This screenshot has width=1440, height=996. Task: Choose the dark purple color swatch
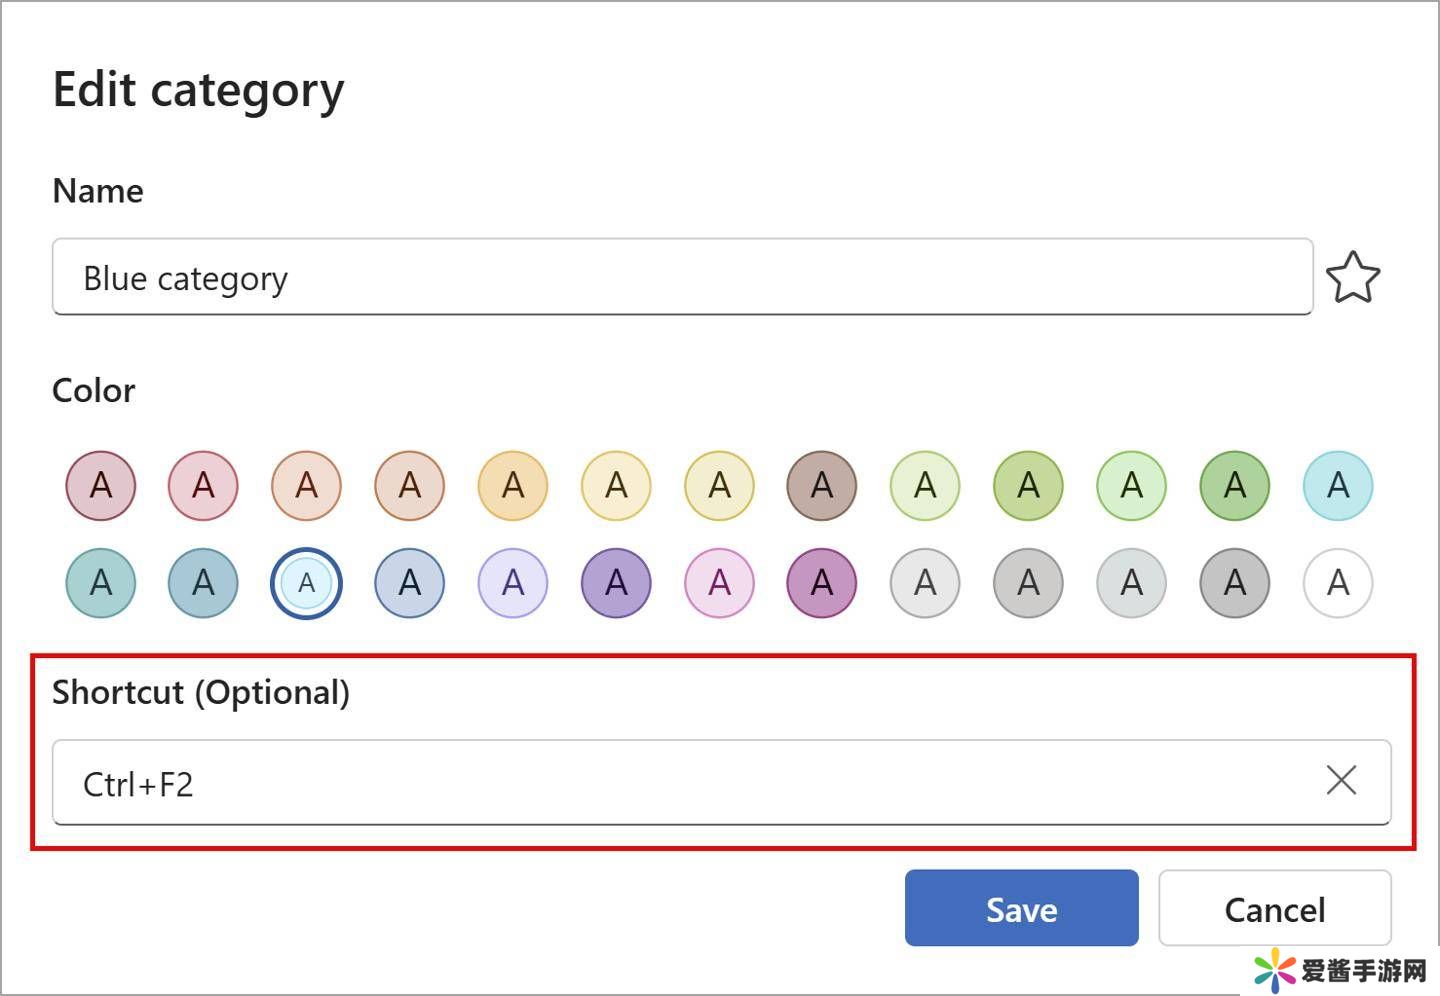616,583
